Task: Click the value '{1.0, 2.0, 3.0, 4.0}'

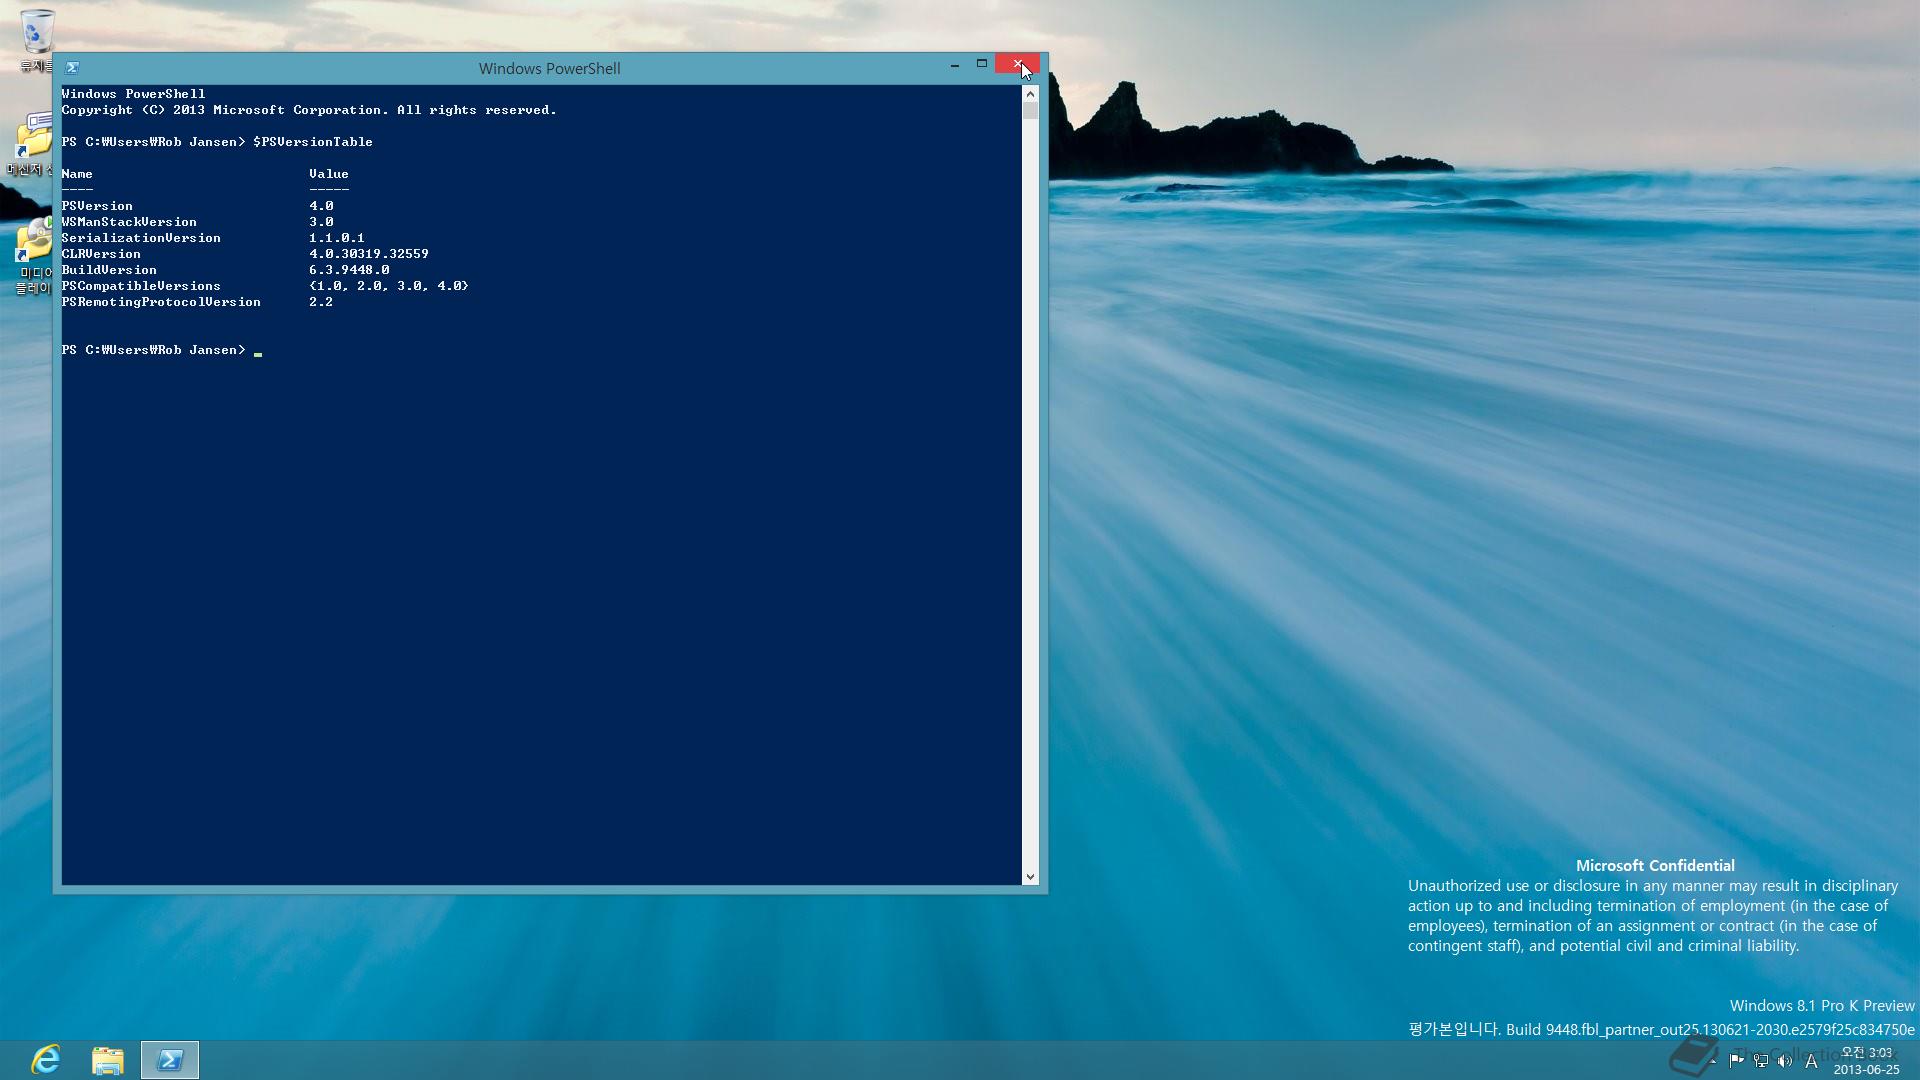Action: pos(389,286)
